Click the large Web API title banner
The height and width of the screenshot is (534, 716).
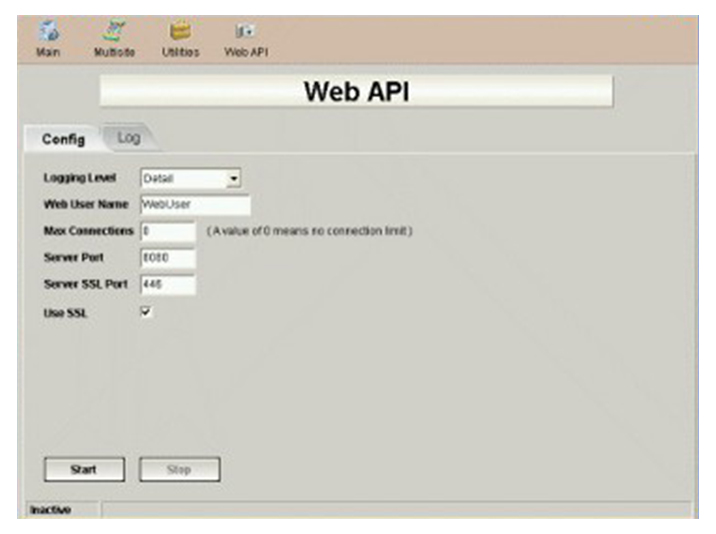click(x=356, y=92)
